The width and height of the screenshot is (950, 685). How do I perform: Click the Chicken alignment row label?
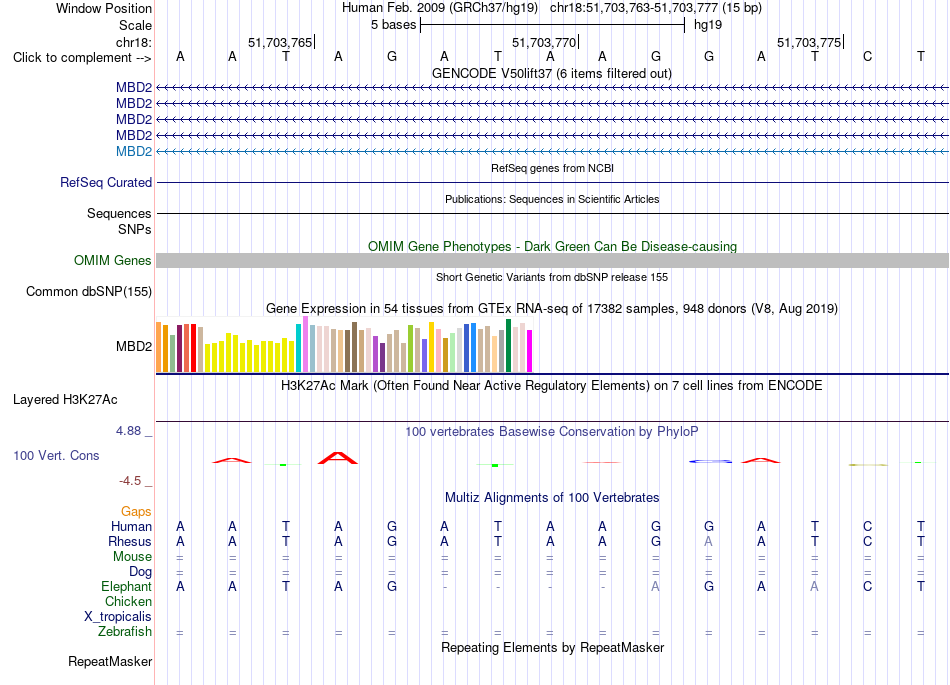pyautogui.click(x=128, y=601)
